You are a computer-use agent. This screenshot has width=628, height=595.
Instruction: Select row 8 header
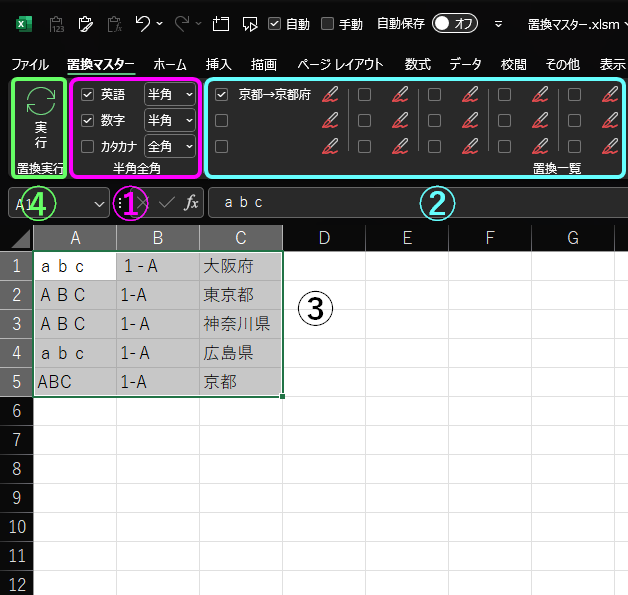pyautogui.click(x=16, y=468)
